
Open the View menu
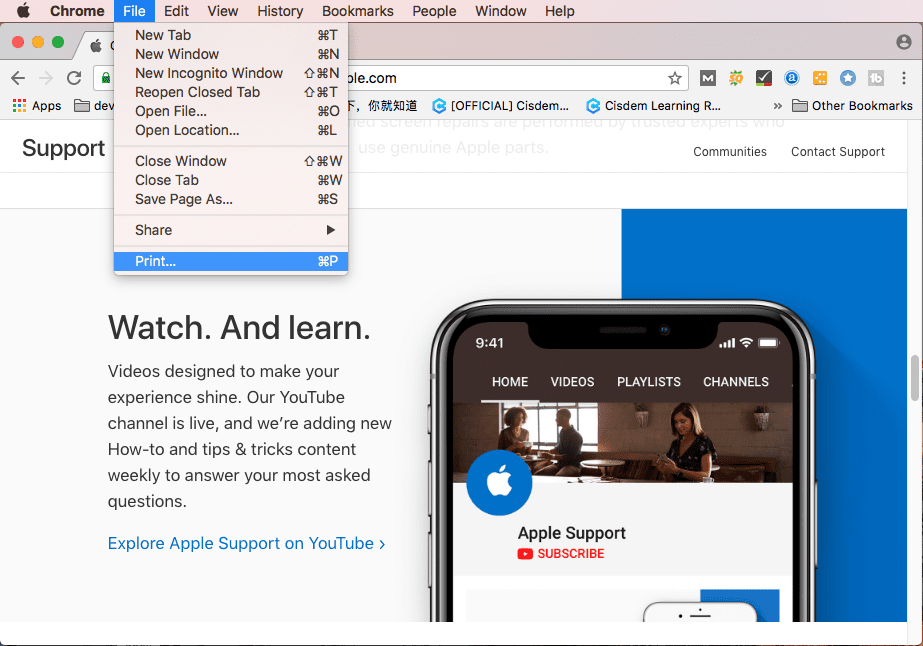[x=223, y=11]
